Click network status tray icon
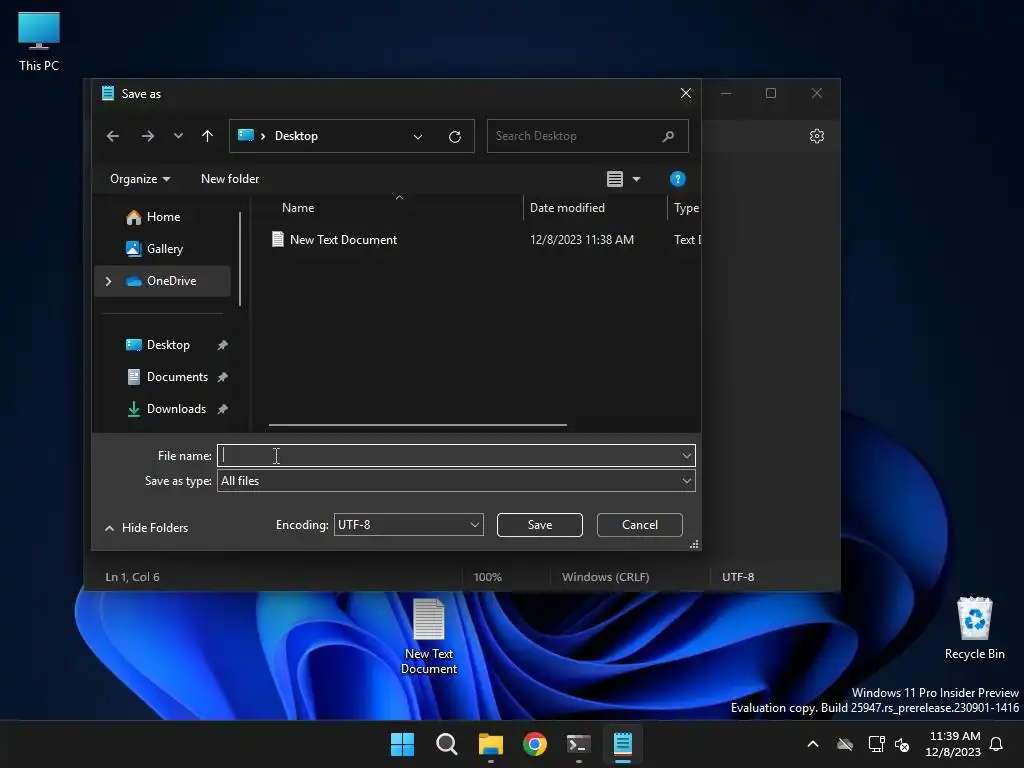1024x768 pixels. 876,744
